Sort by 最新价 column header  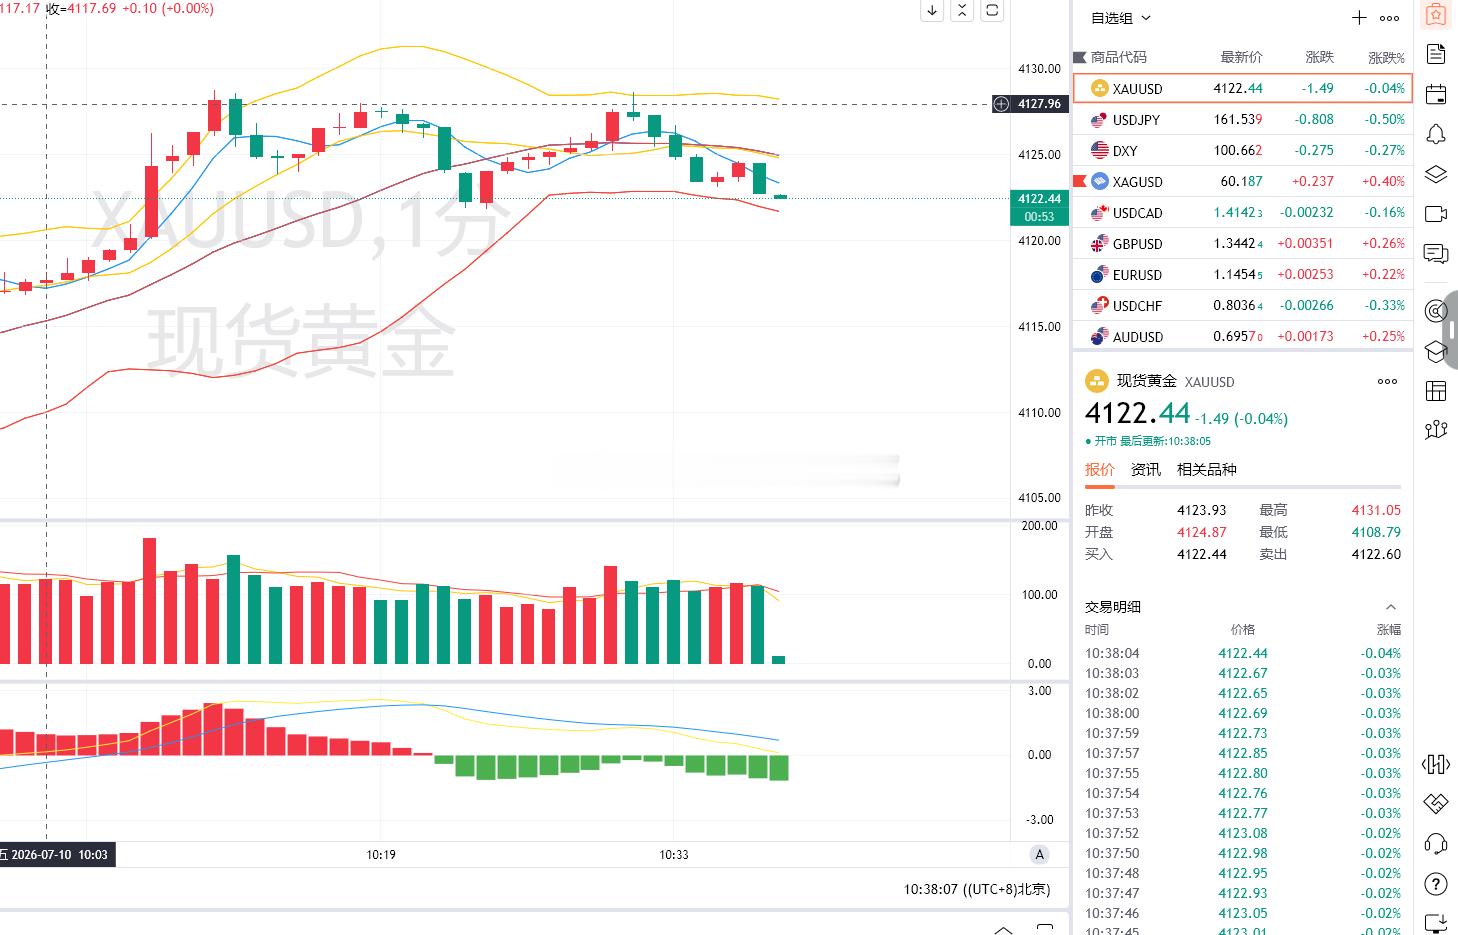pos(1241,57)
